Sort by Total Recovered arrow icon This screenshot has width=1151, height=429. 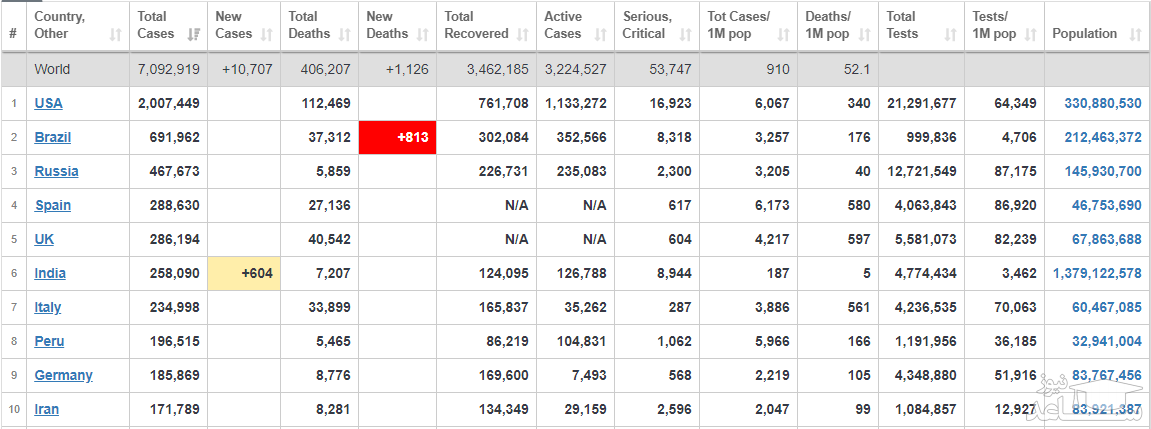[x=523, y=34]
